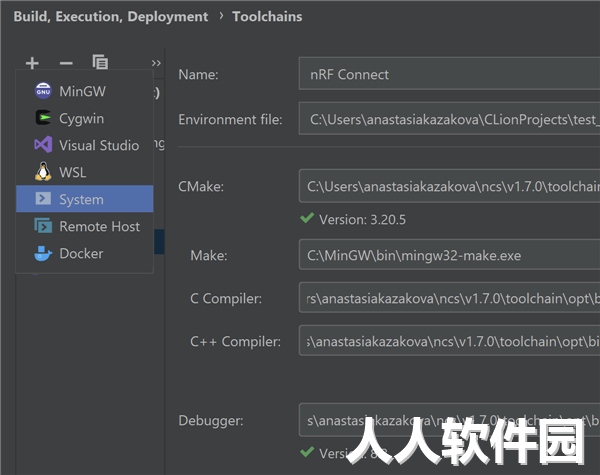
Task: Click the plus icon to add a toolchain
Action: [x=33, y=63]
